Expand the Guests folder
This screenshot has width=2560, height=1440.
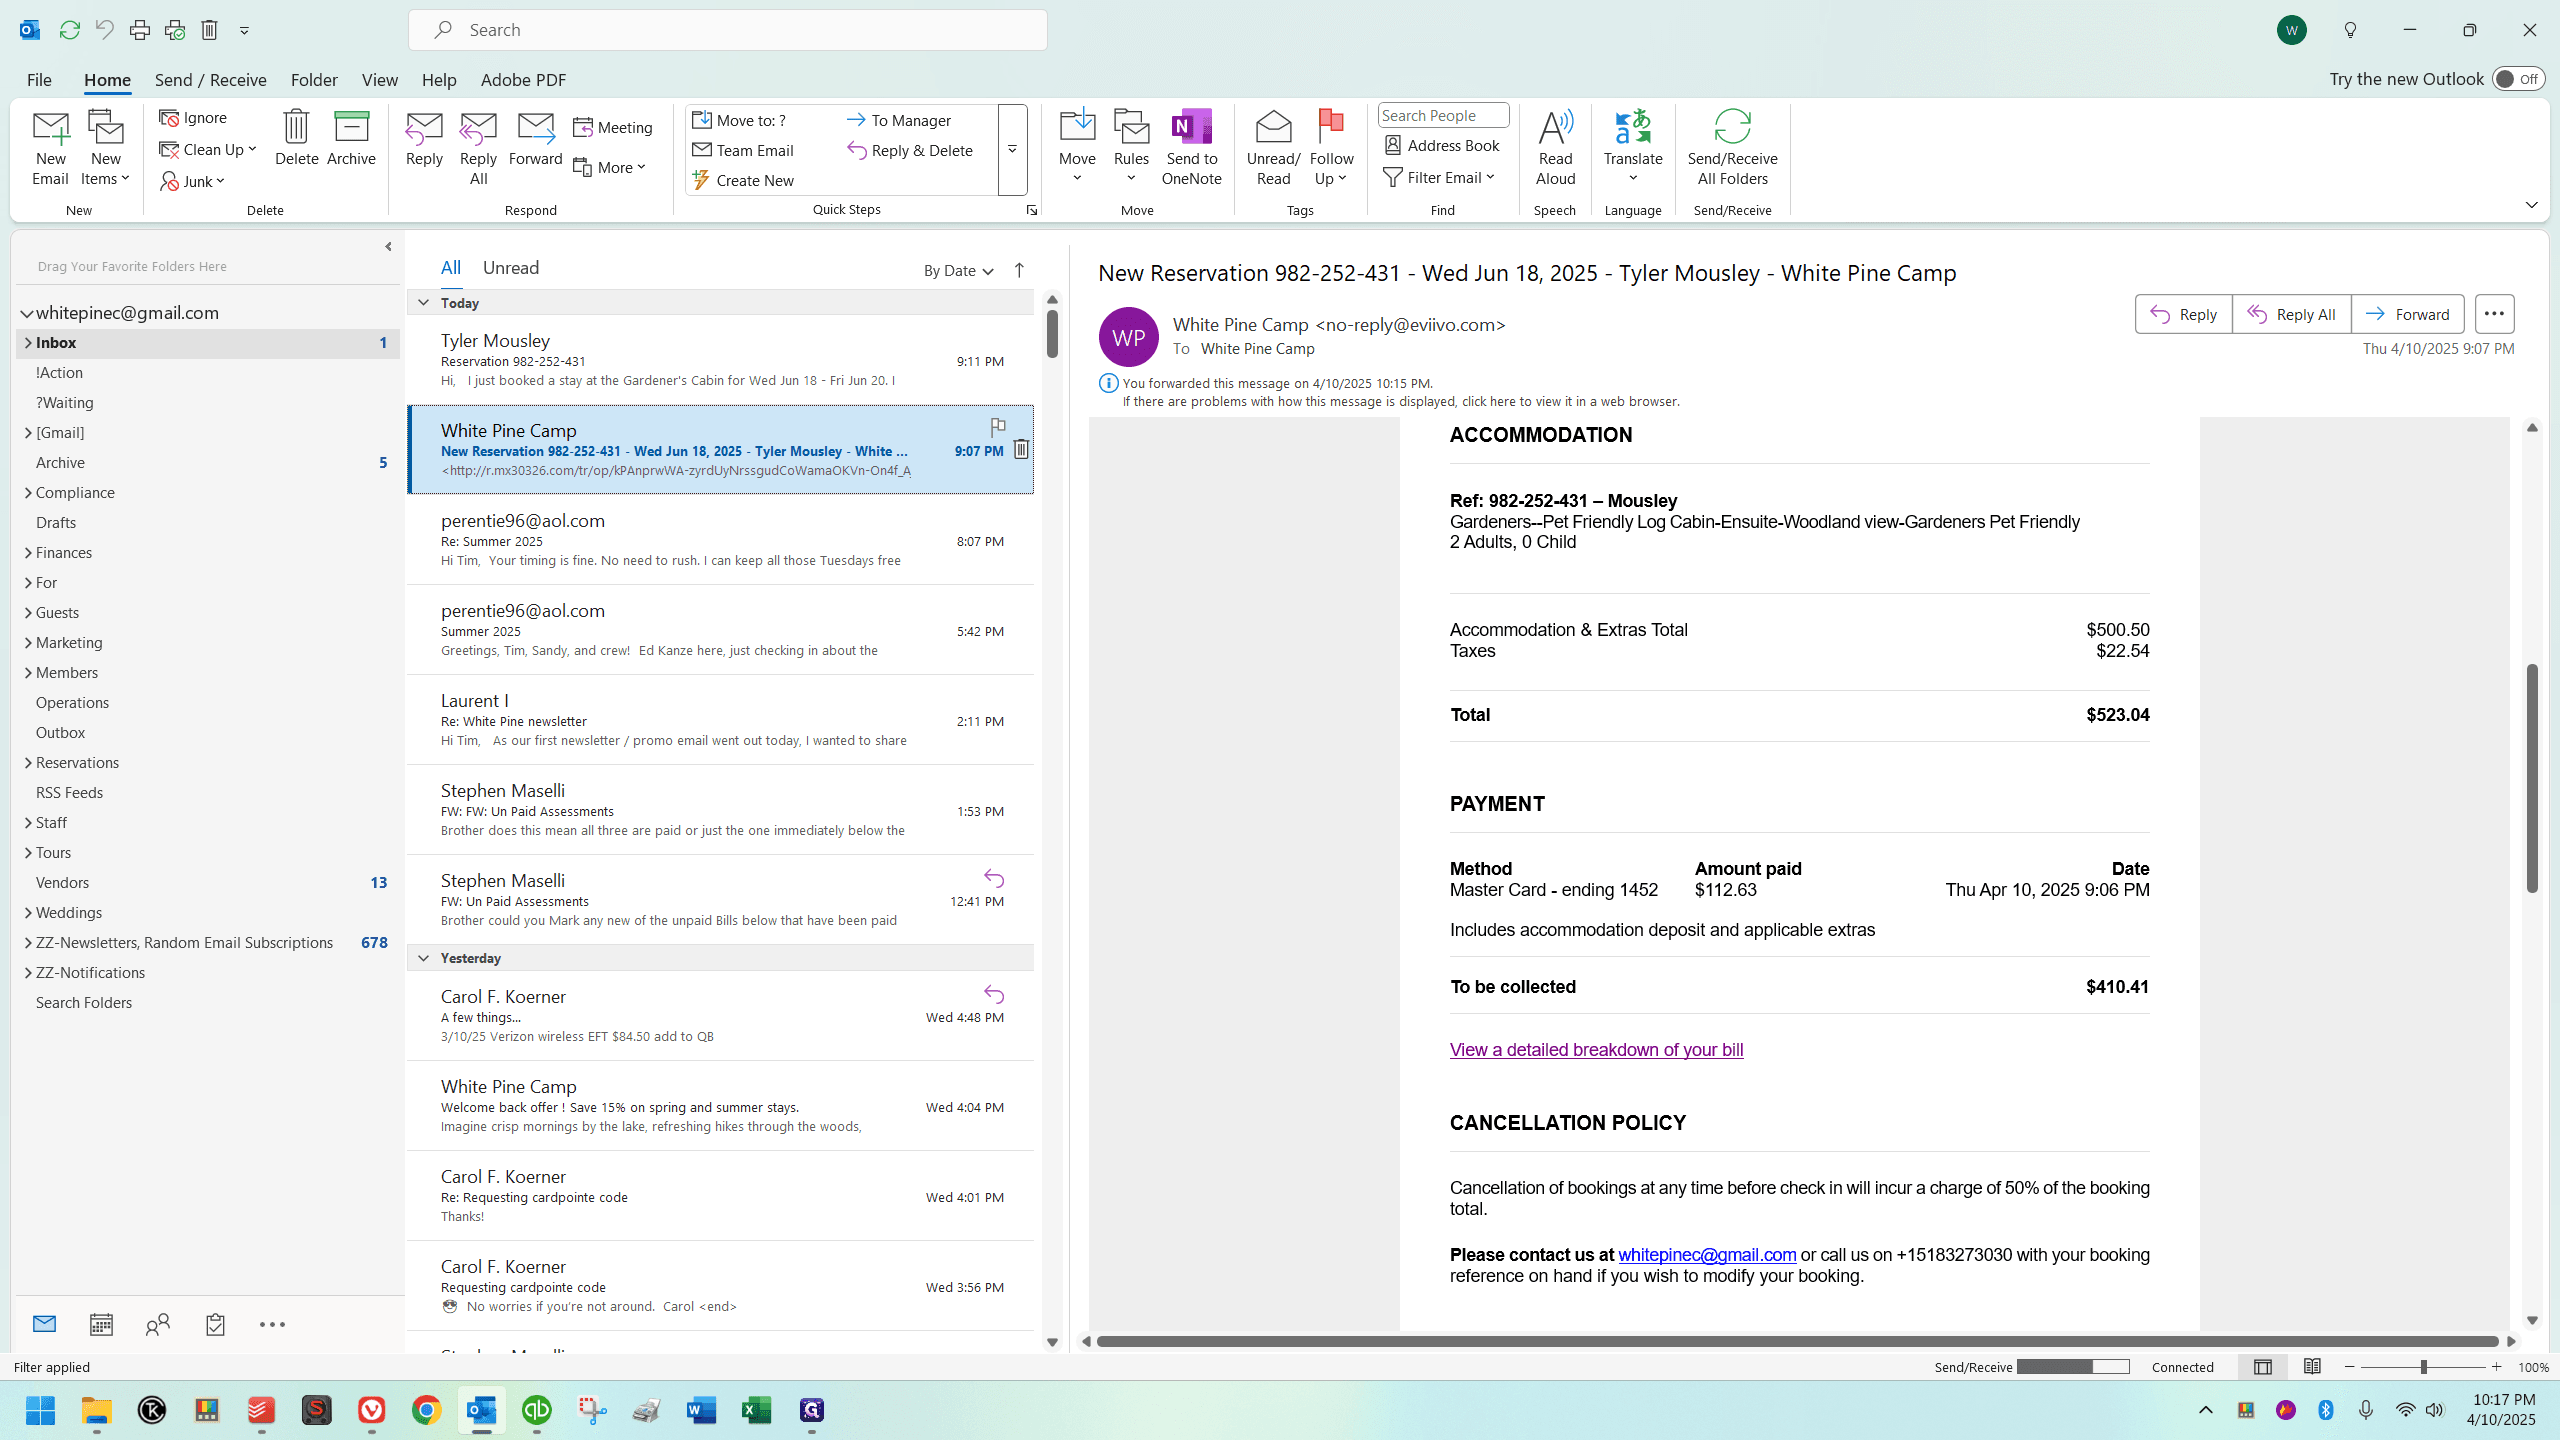[28, 613]
